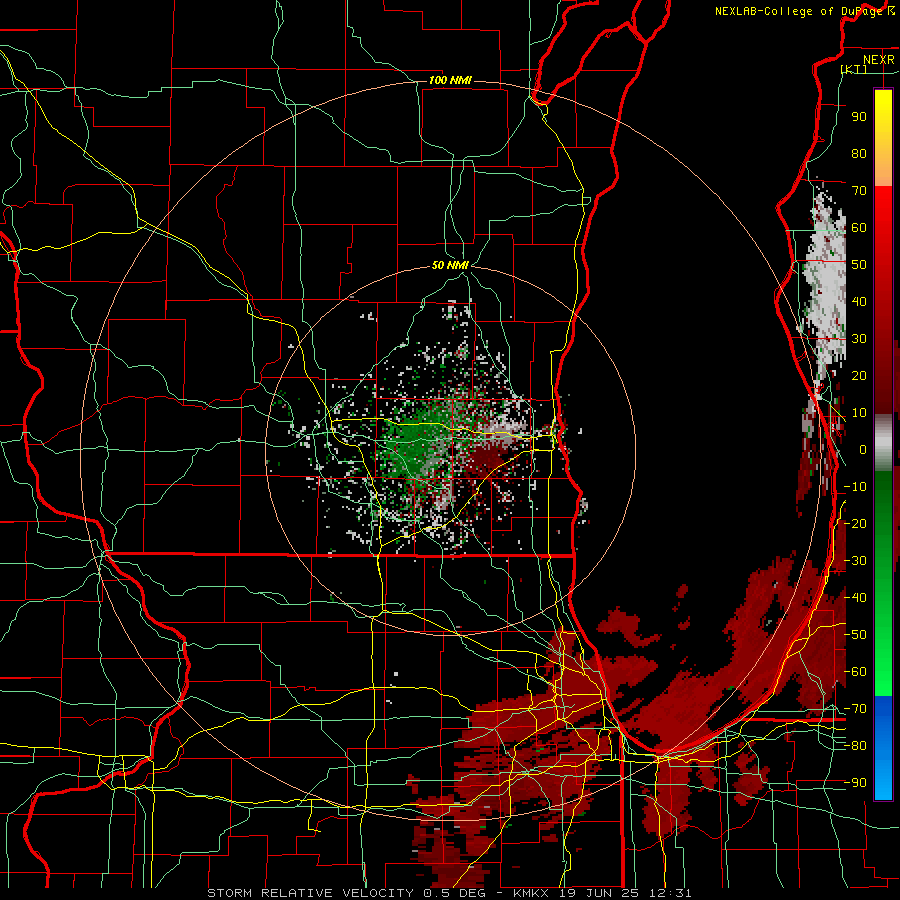Select the 50 NMI range ring label

tap(450, 265)
